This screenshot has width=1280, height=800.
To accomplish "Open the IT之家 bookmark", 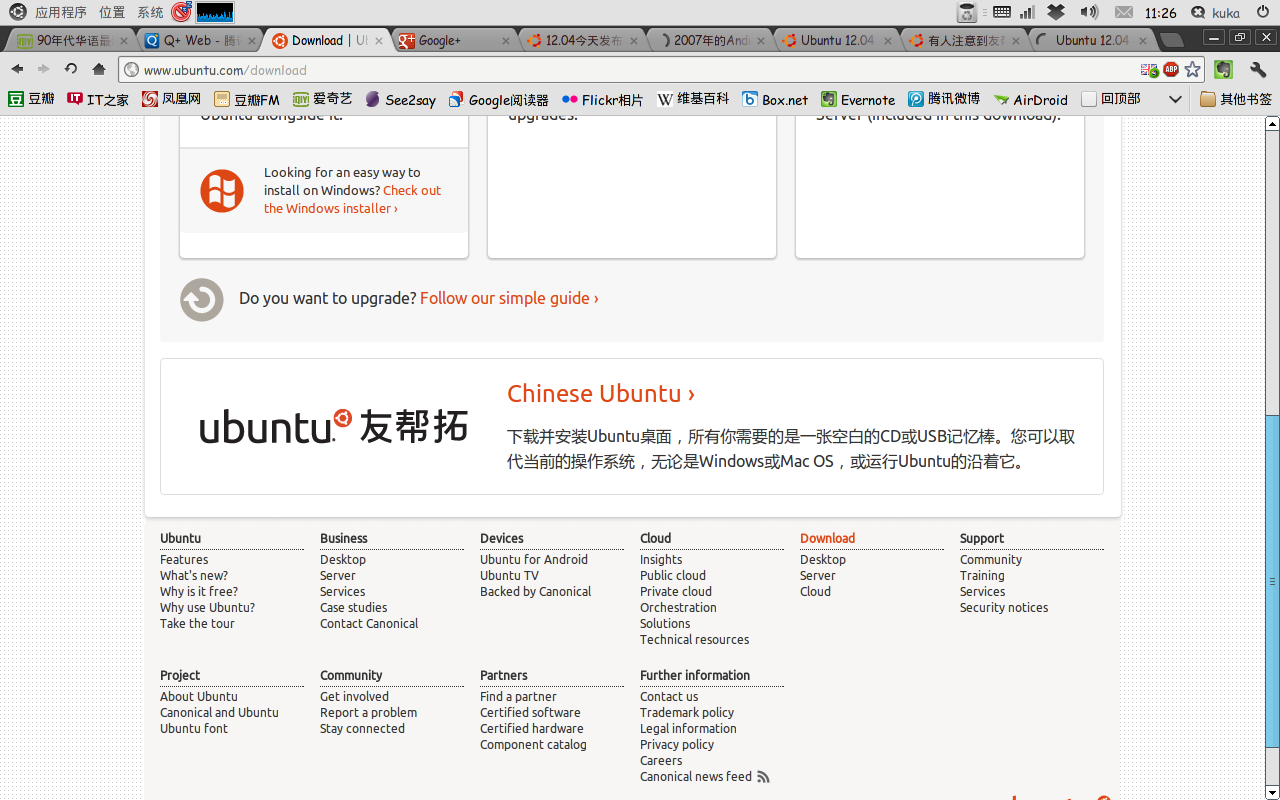I will [x=98, y=99].
